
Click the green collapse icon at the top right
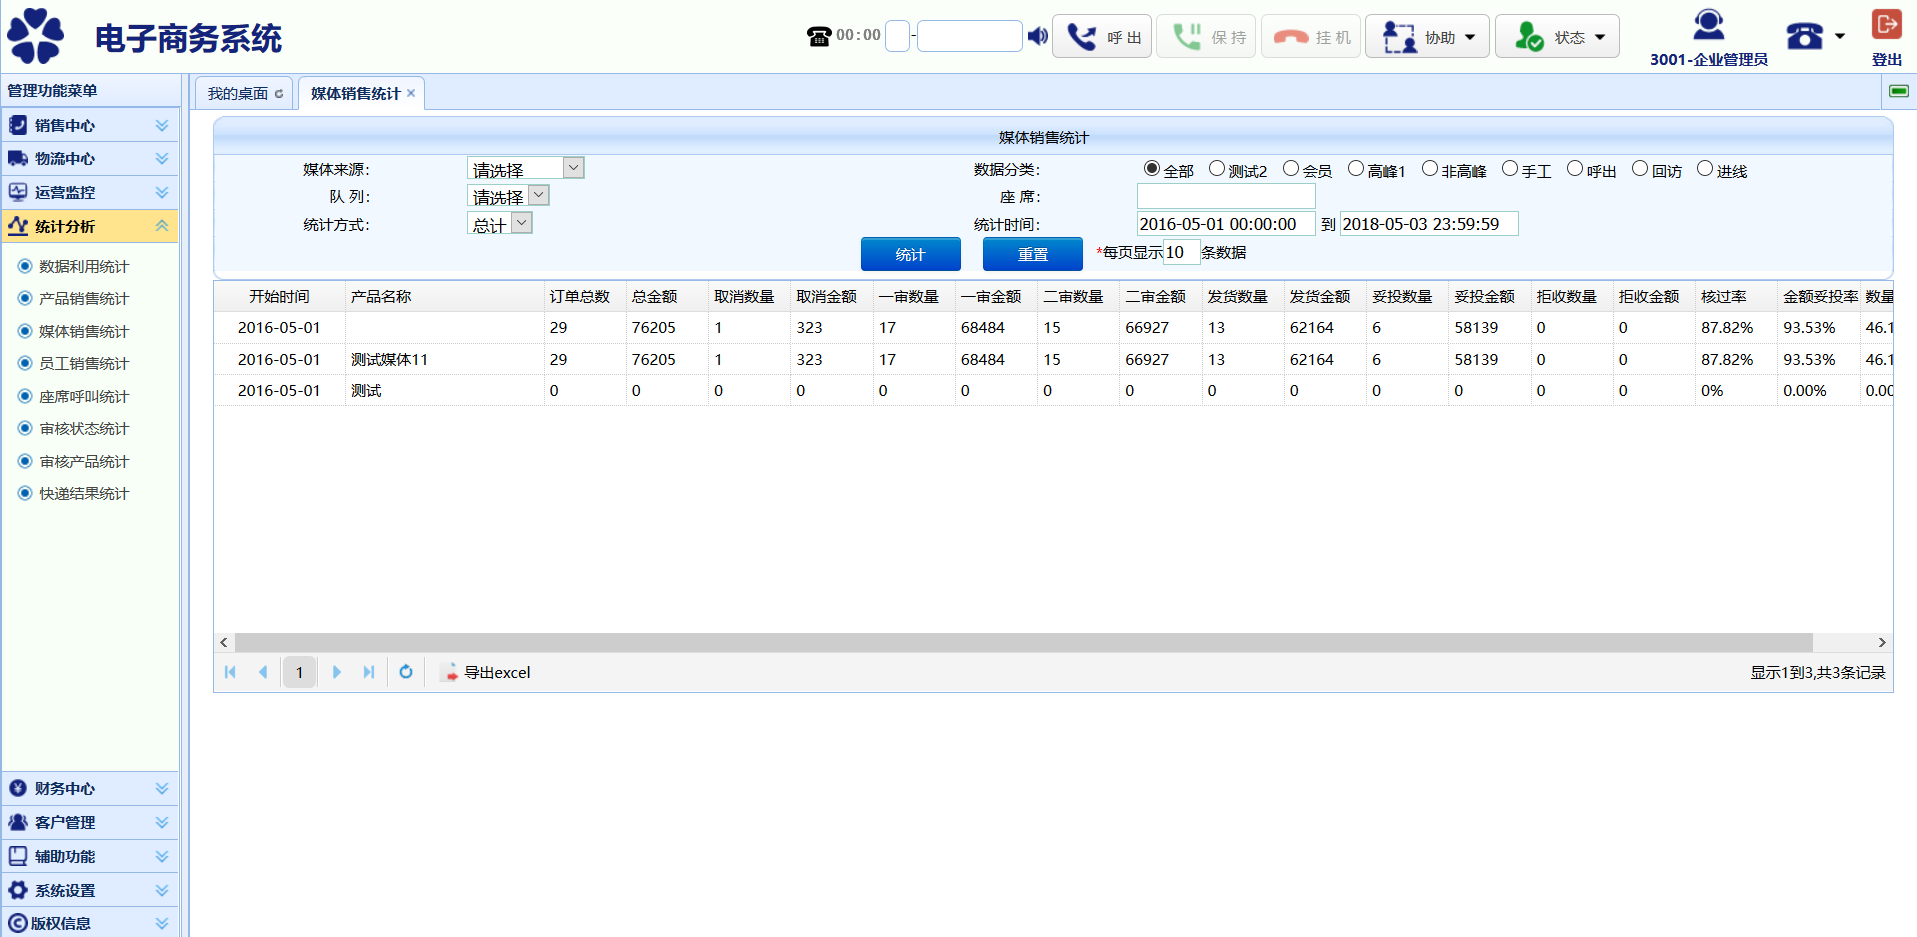(x=1898, y=91)
